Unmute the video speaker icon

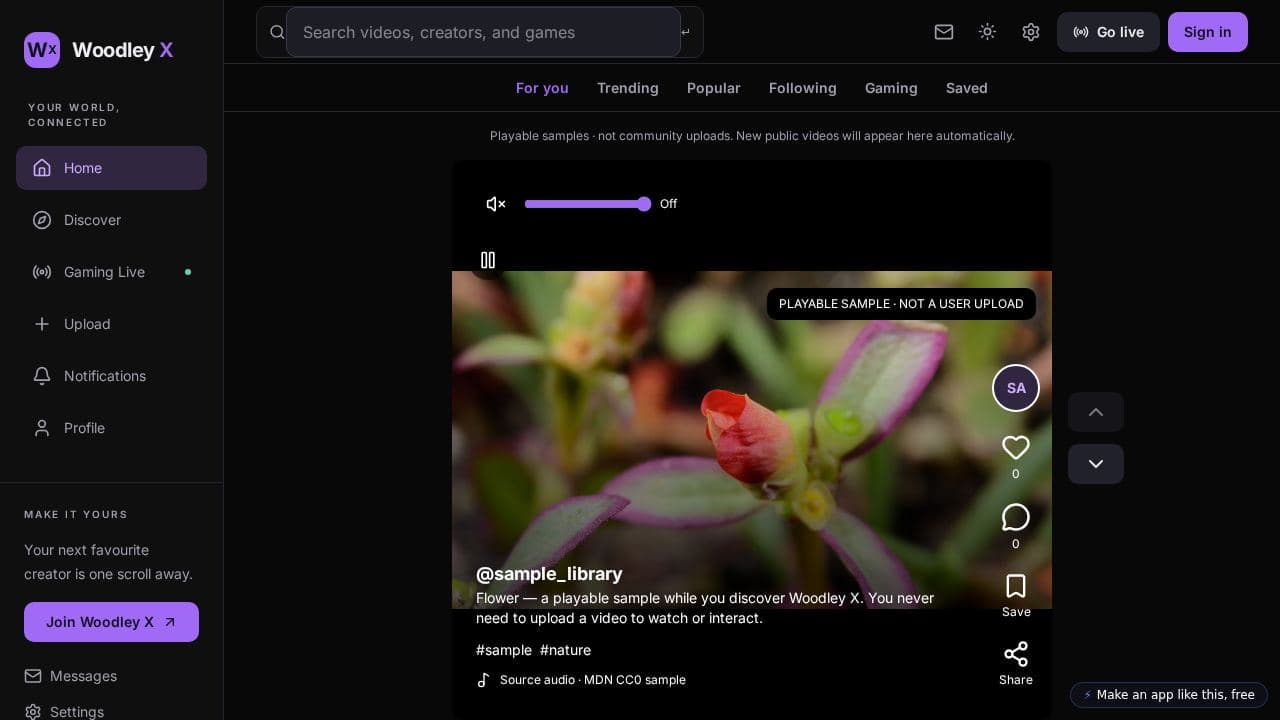(496, 204)
